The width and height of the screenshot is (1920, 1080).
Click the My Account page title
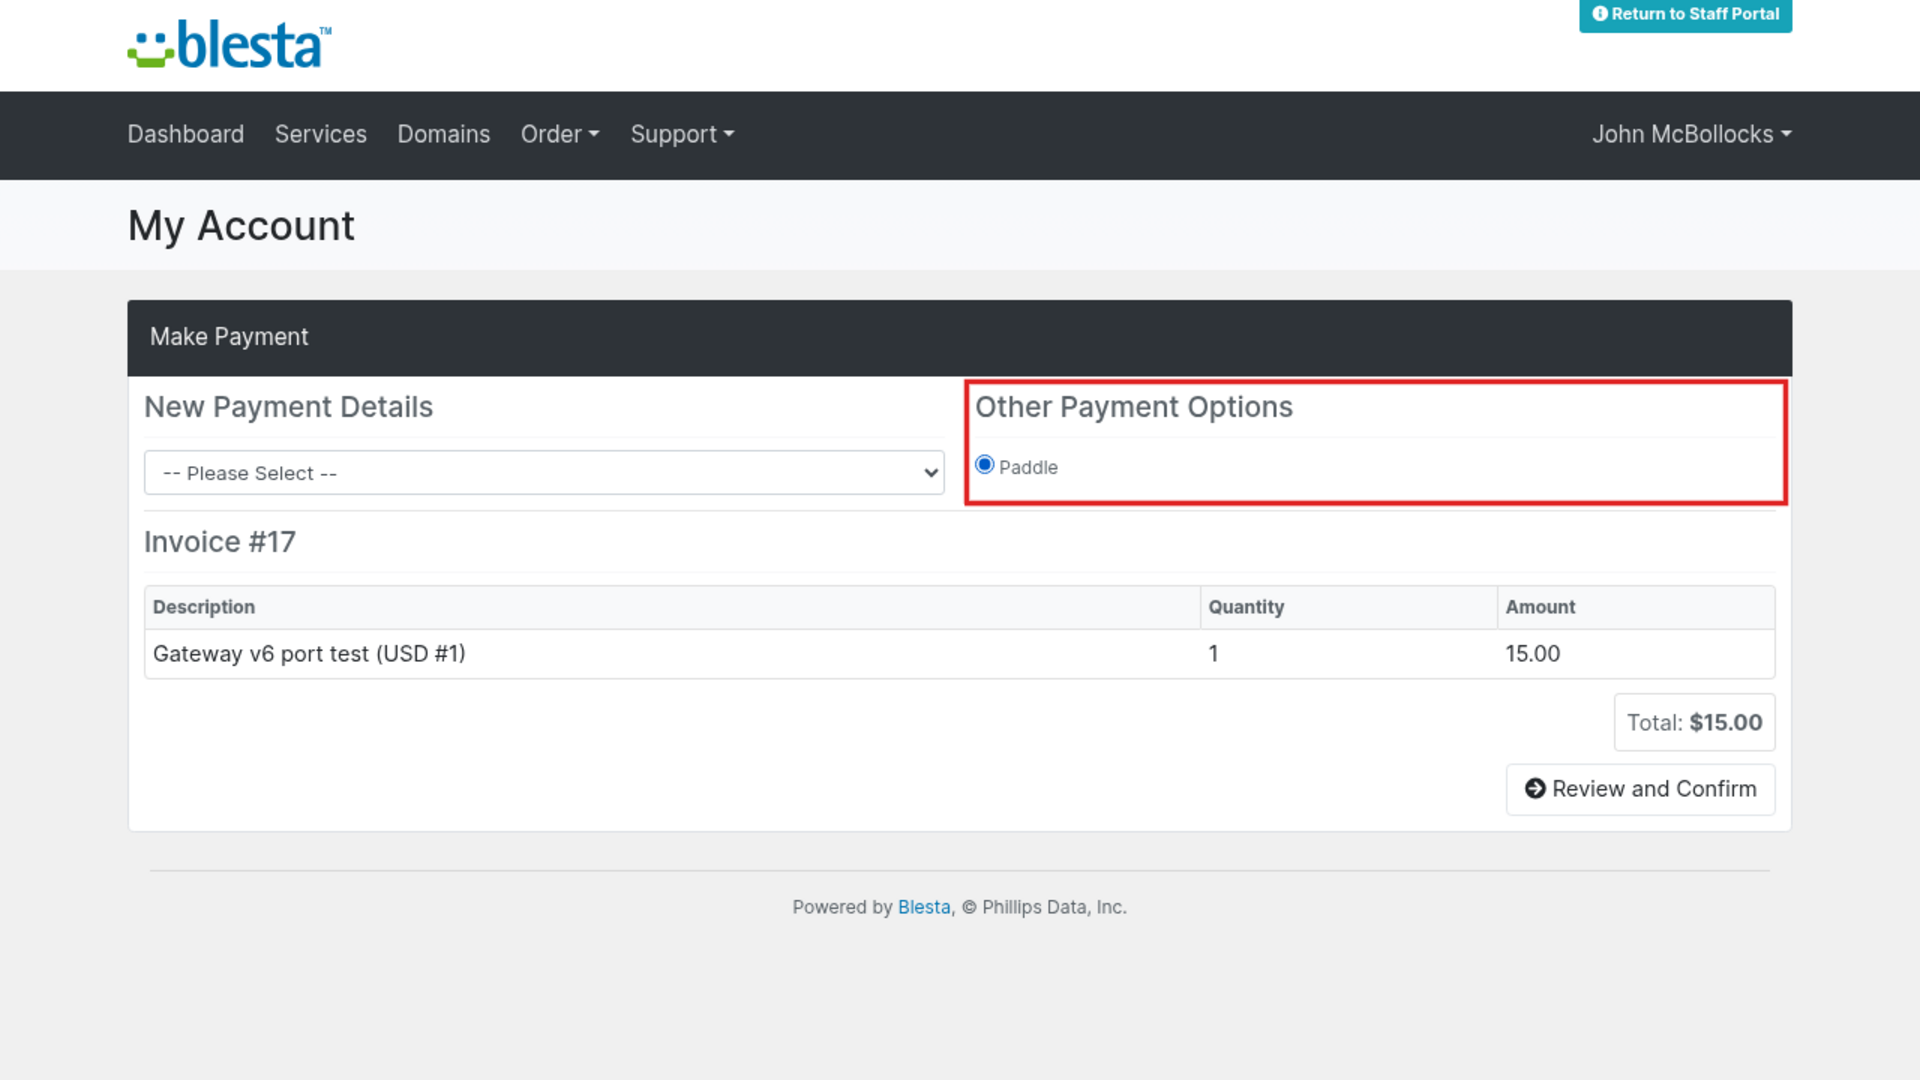(x=241, y=226)
